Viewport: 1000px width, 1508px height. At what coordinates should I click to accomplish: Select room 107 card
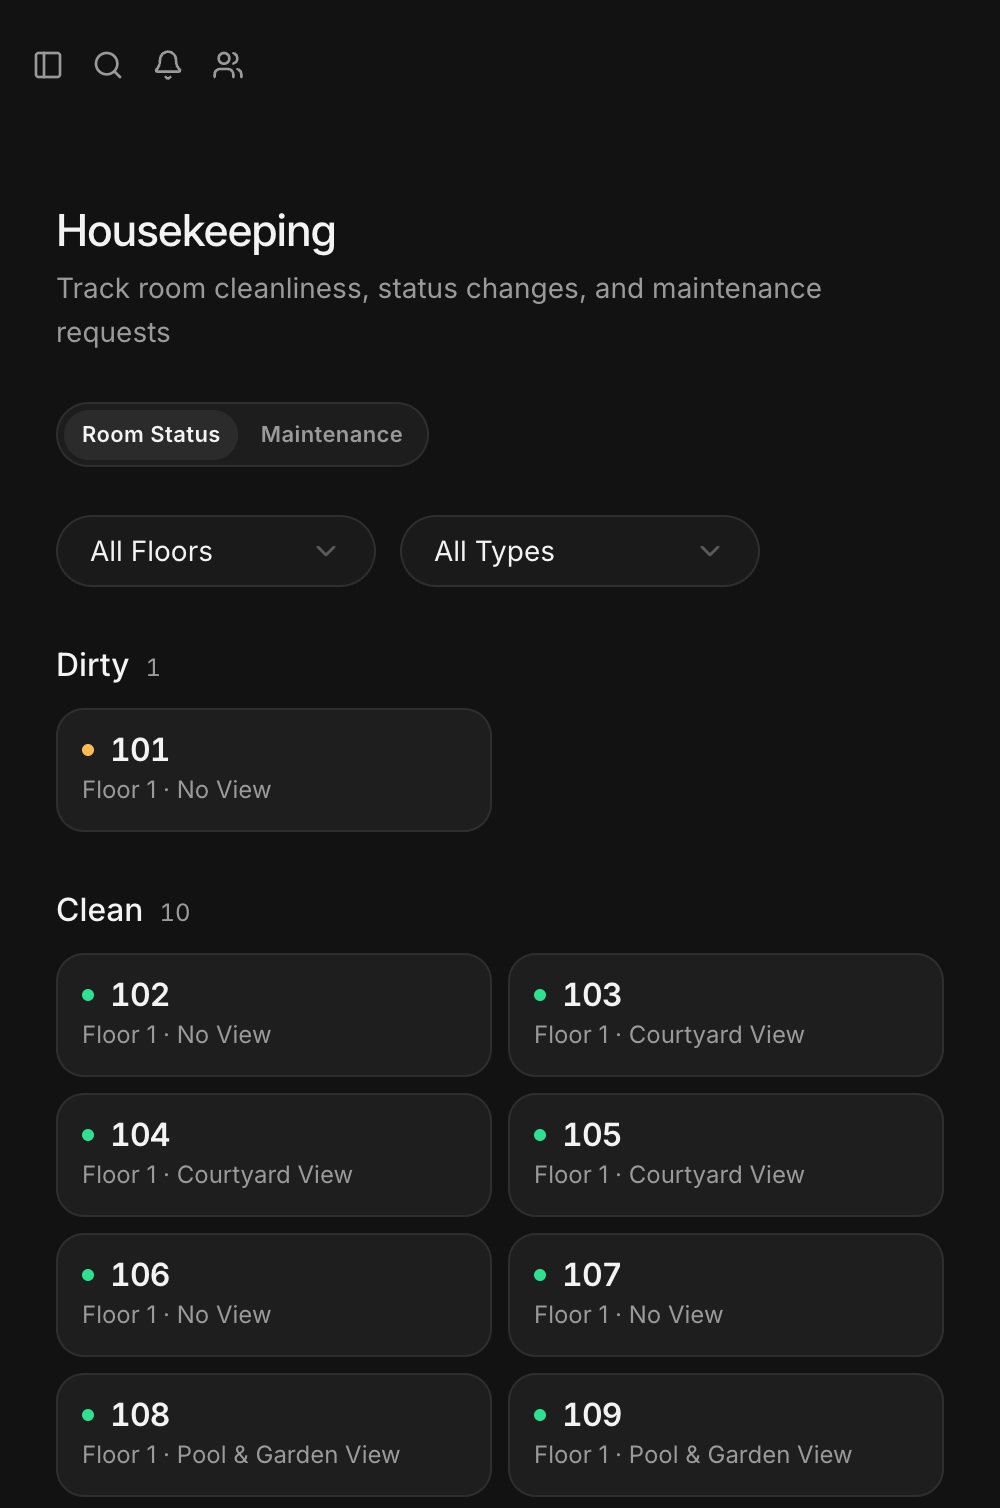coord(726,1295)
